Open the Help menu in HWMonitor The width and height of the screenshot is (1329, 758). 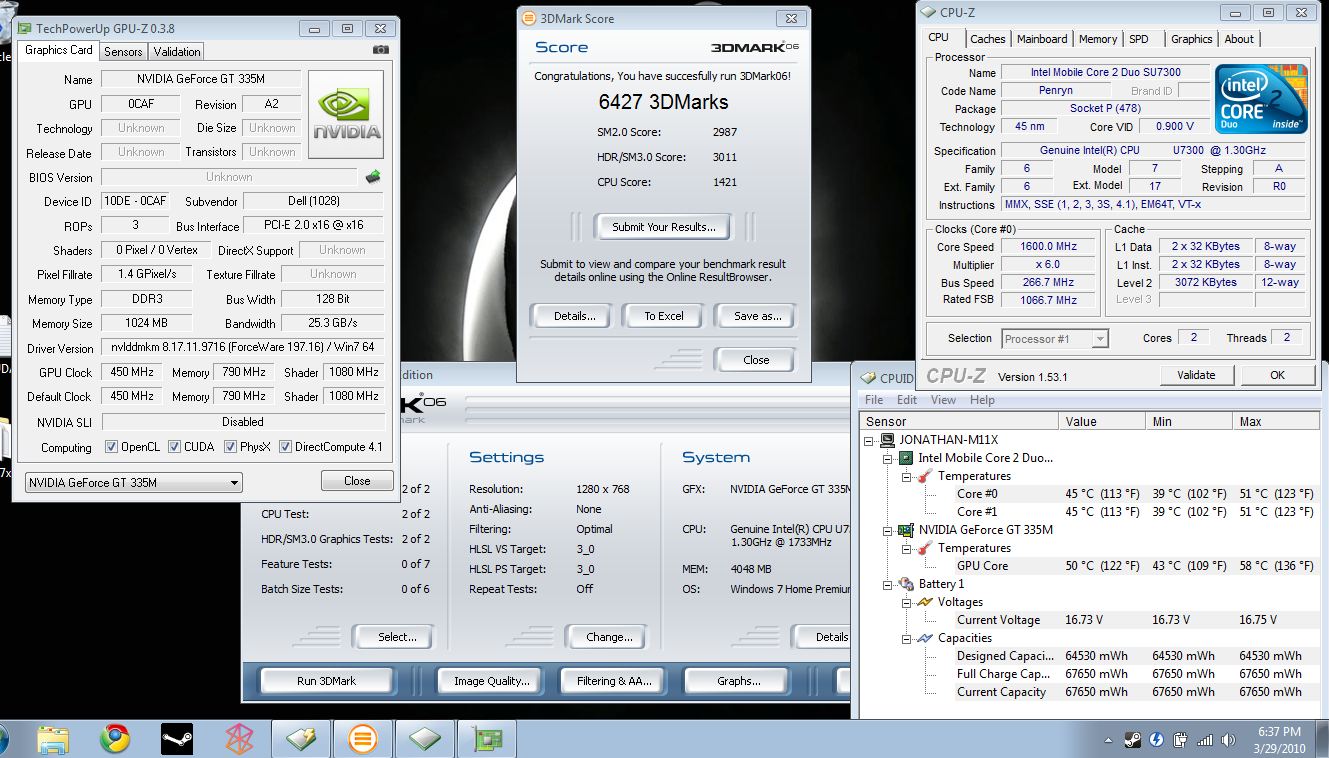pyautogui.click(x=982, y=400)
